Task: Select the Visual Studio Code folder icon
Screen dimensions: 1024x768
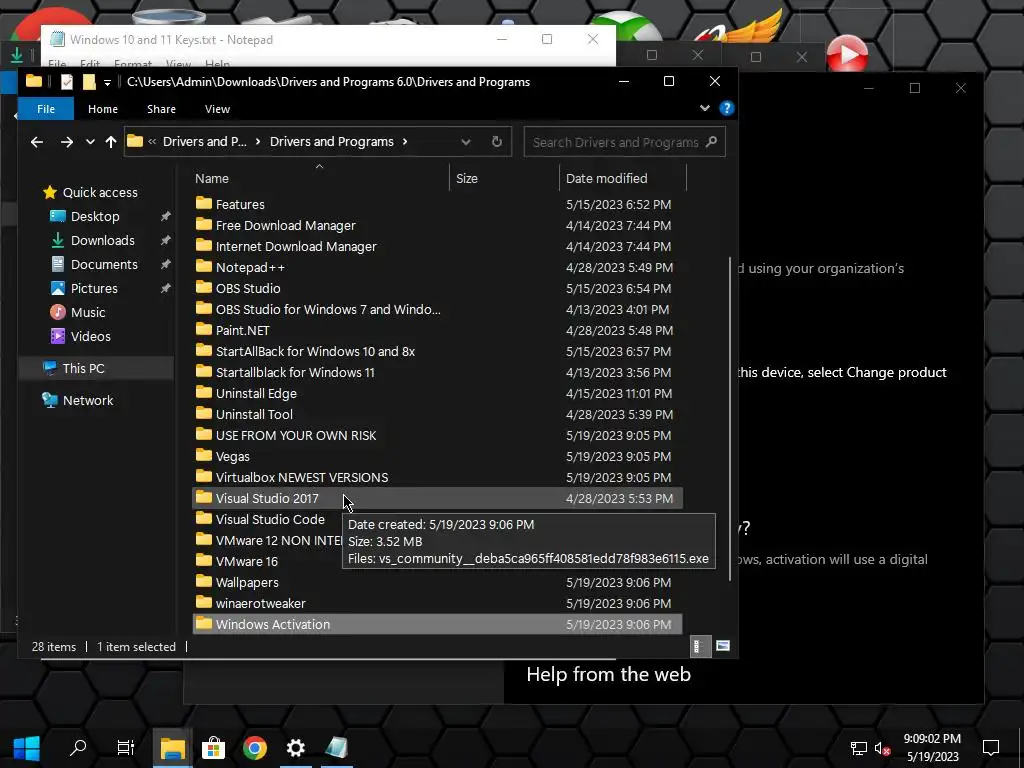Action: 204,519
